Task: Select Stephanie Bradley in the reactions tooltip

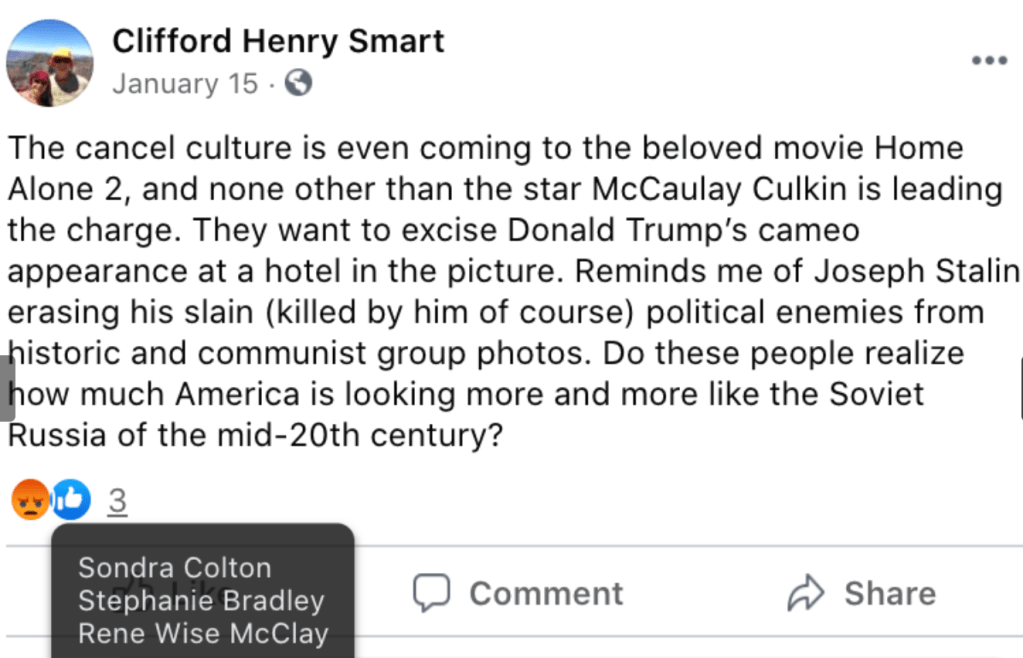Action: pos(201,601)
